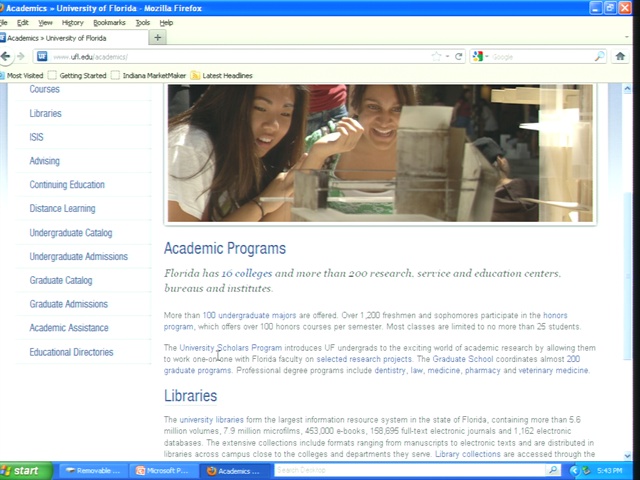Go to Continuing Education
Image resolution: width=640 pixels, height=480 pixels.
tap(67, 184)
